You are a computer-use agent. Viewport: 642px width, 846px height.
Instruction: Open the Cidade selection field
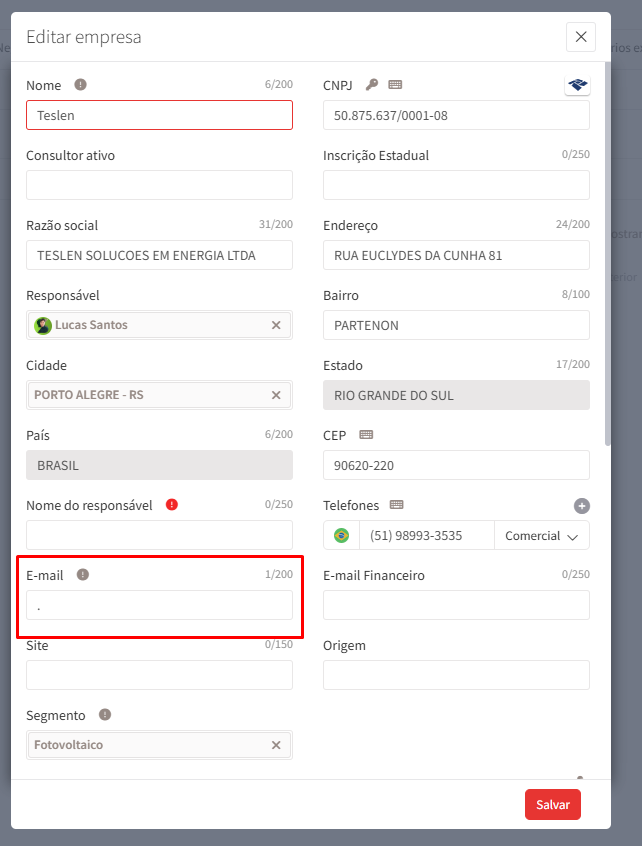click(150, 395)
